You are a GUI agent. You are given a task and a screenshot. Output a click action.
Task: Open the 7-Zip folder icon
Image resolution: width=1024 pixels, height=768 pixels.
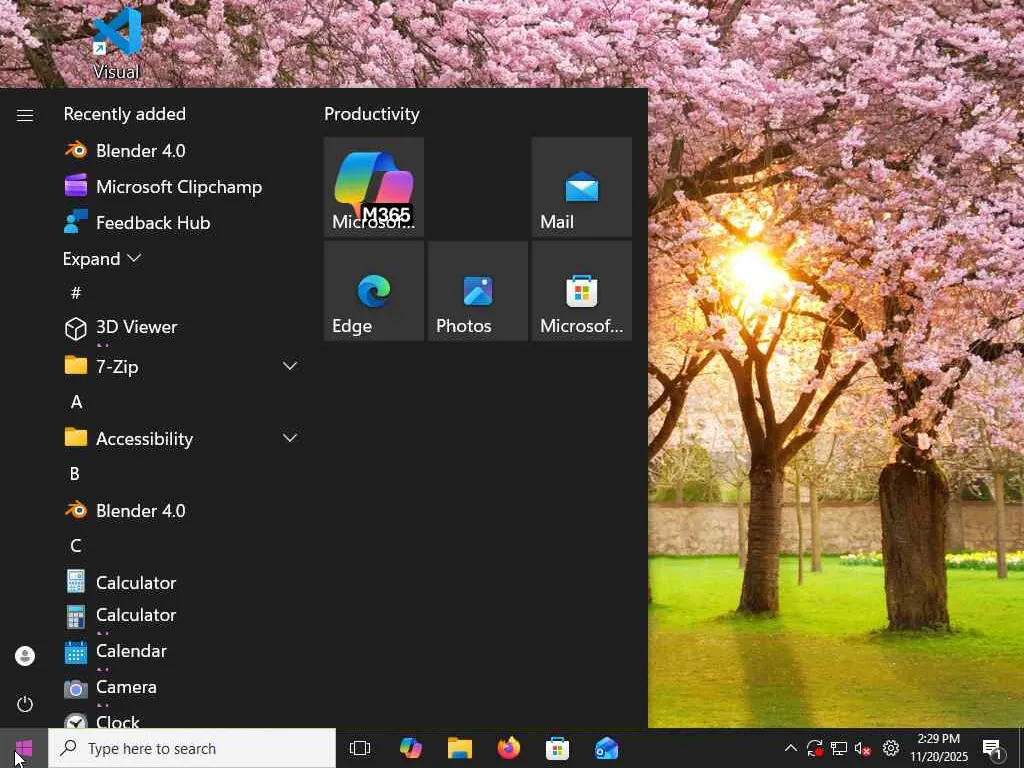coord(76,366)
